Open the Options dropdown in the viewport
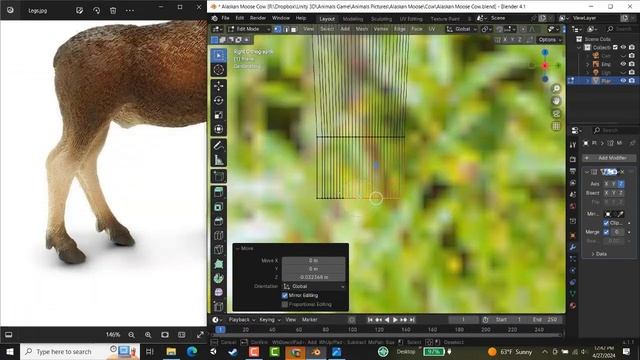Viewport: 640px width, 360px height. point(550,40)
